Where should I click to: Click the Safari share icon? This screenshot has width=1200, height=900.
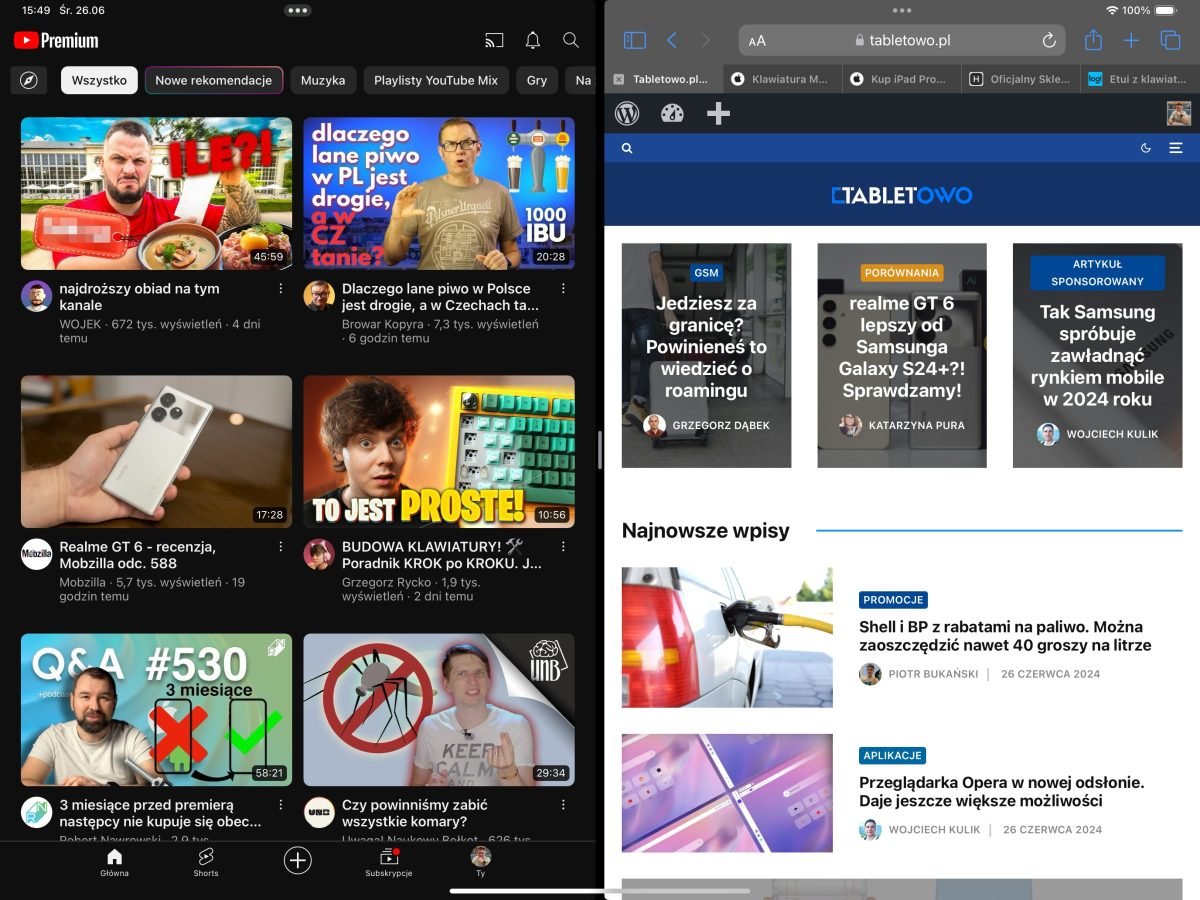coord(1093,41)
